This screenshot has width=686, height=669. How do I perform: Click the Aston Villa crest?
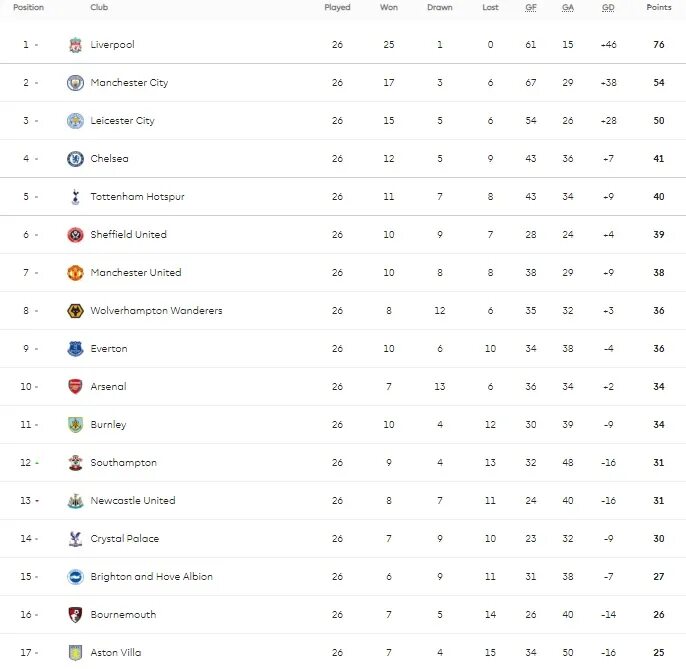point(75,653)
